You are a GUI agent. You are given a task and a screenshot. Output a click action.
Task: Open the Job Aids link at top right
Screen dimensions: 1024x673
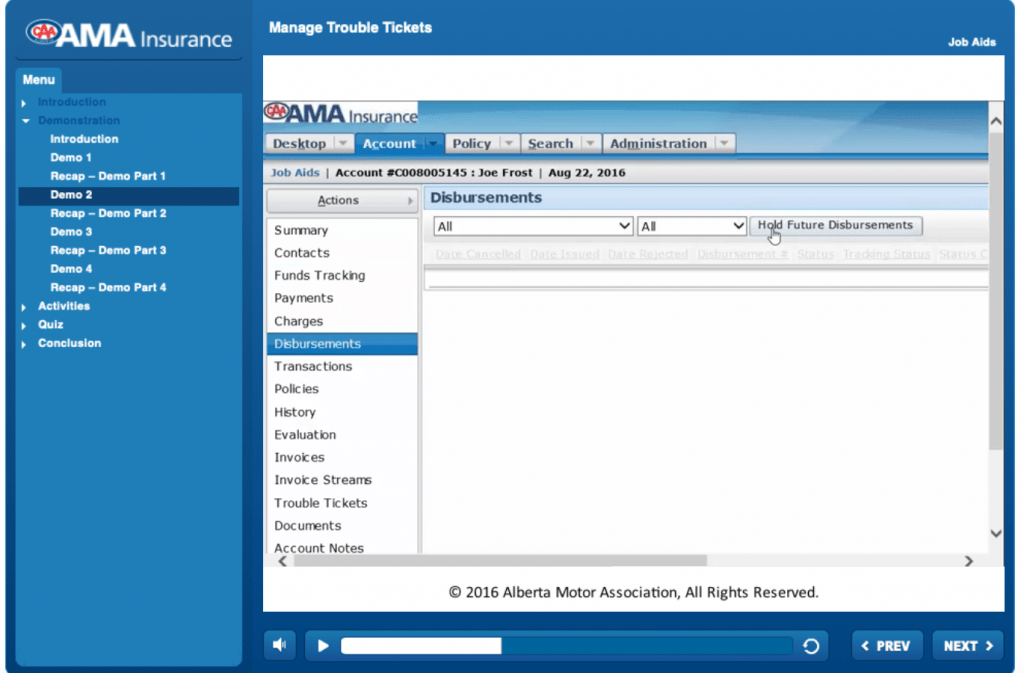tap(971, 43)
